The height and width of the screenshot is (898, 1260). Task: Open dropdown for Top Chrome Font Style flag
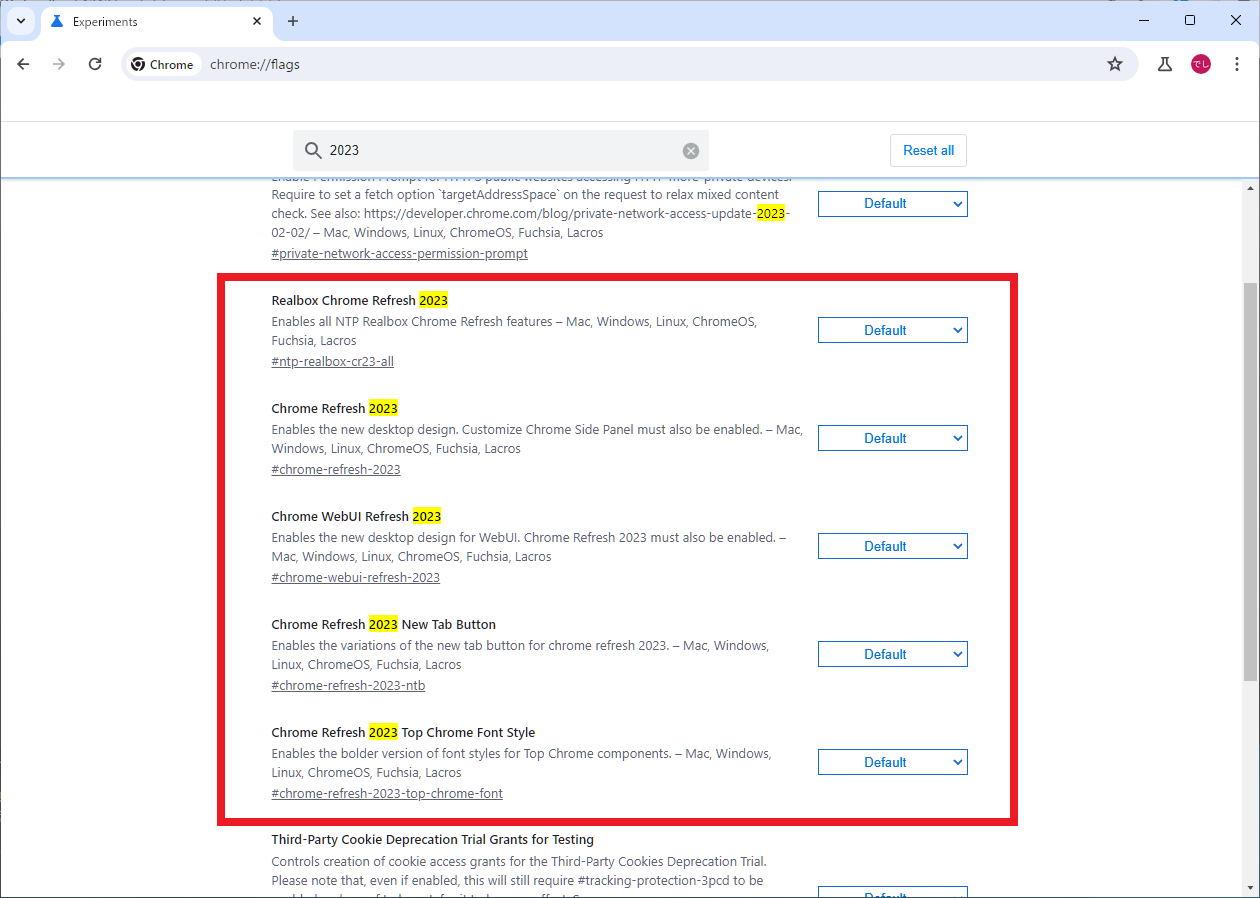pos(893,762)
